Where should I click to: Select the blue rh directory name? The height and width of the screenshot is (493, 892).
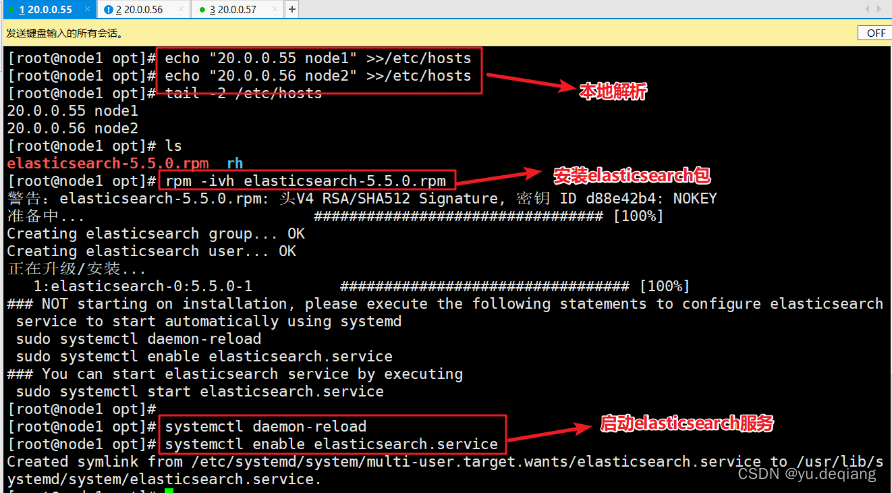click(235, 164)
